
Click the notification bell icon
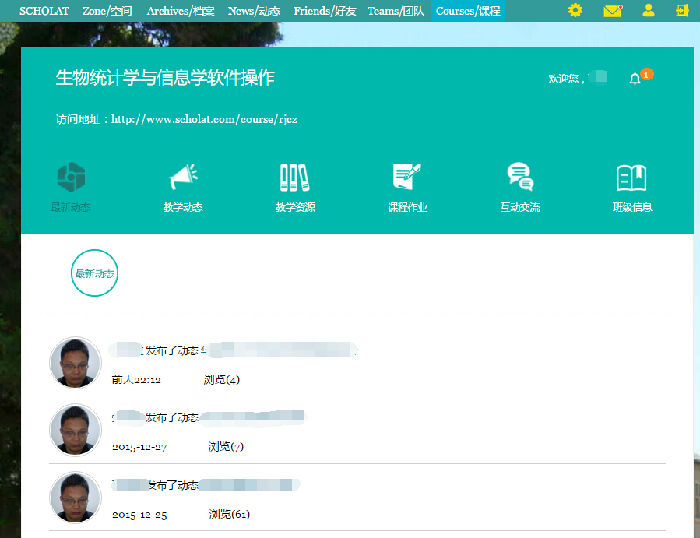tap(635, 79)
